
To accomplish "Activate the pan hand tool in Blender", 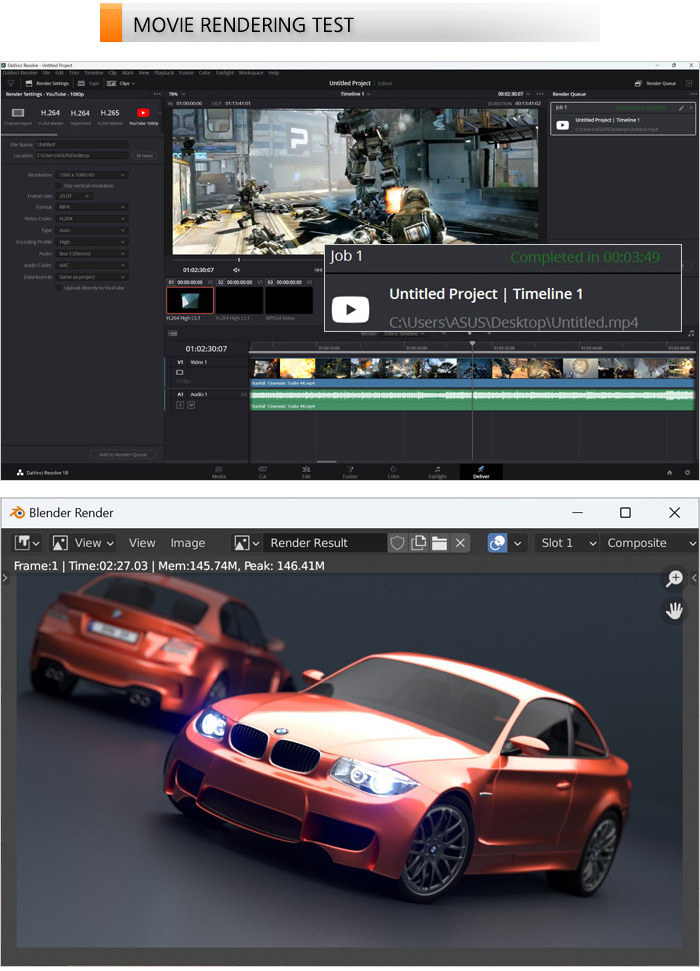I will [675, 610].
